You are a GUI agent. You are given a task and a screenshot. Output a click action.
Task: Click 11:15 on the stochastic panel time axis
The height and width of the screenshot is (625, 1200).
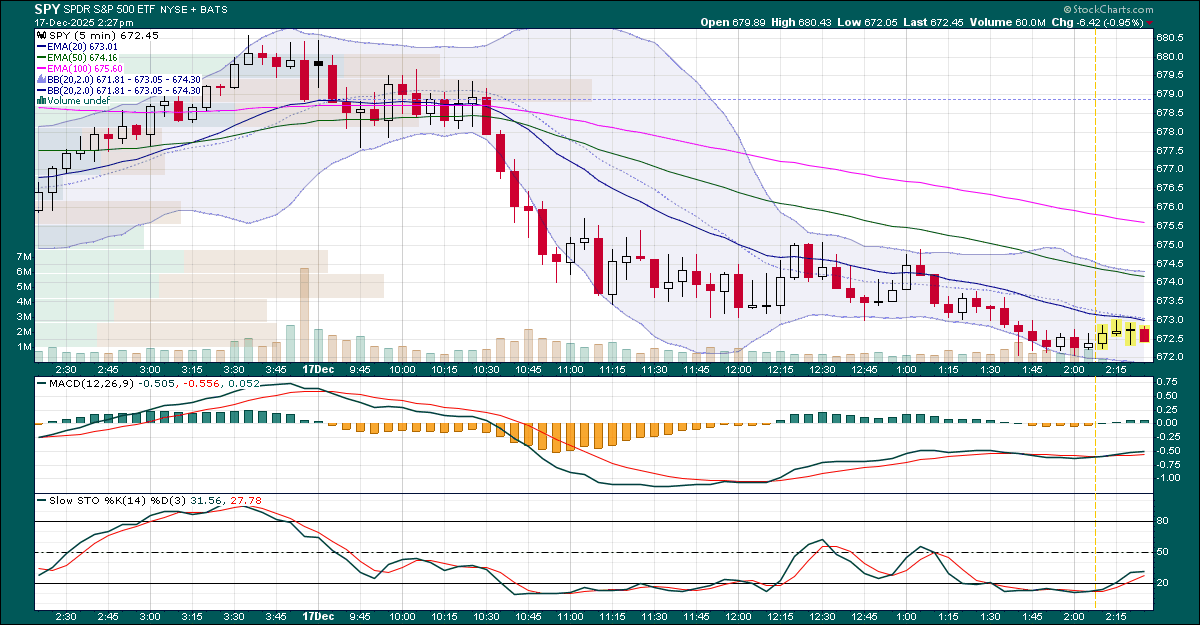pos(613,617)
